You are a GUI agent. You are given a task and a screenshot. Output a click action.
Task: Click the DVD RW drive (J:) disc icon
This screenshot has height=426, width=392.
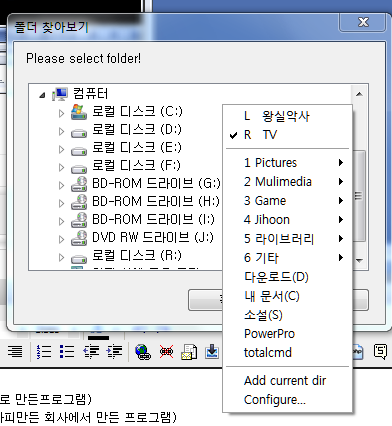79,238
